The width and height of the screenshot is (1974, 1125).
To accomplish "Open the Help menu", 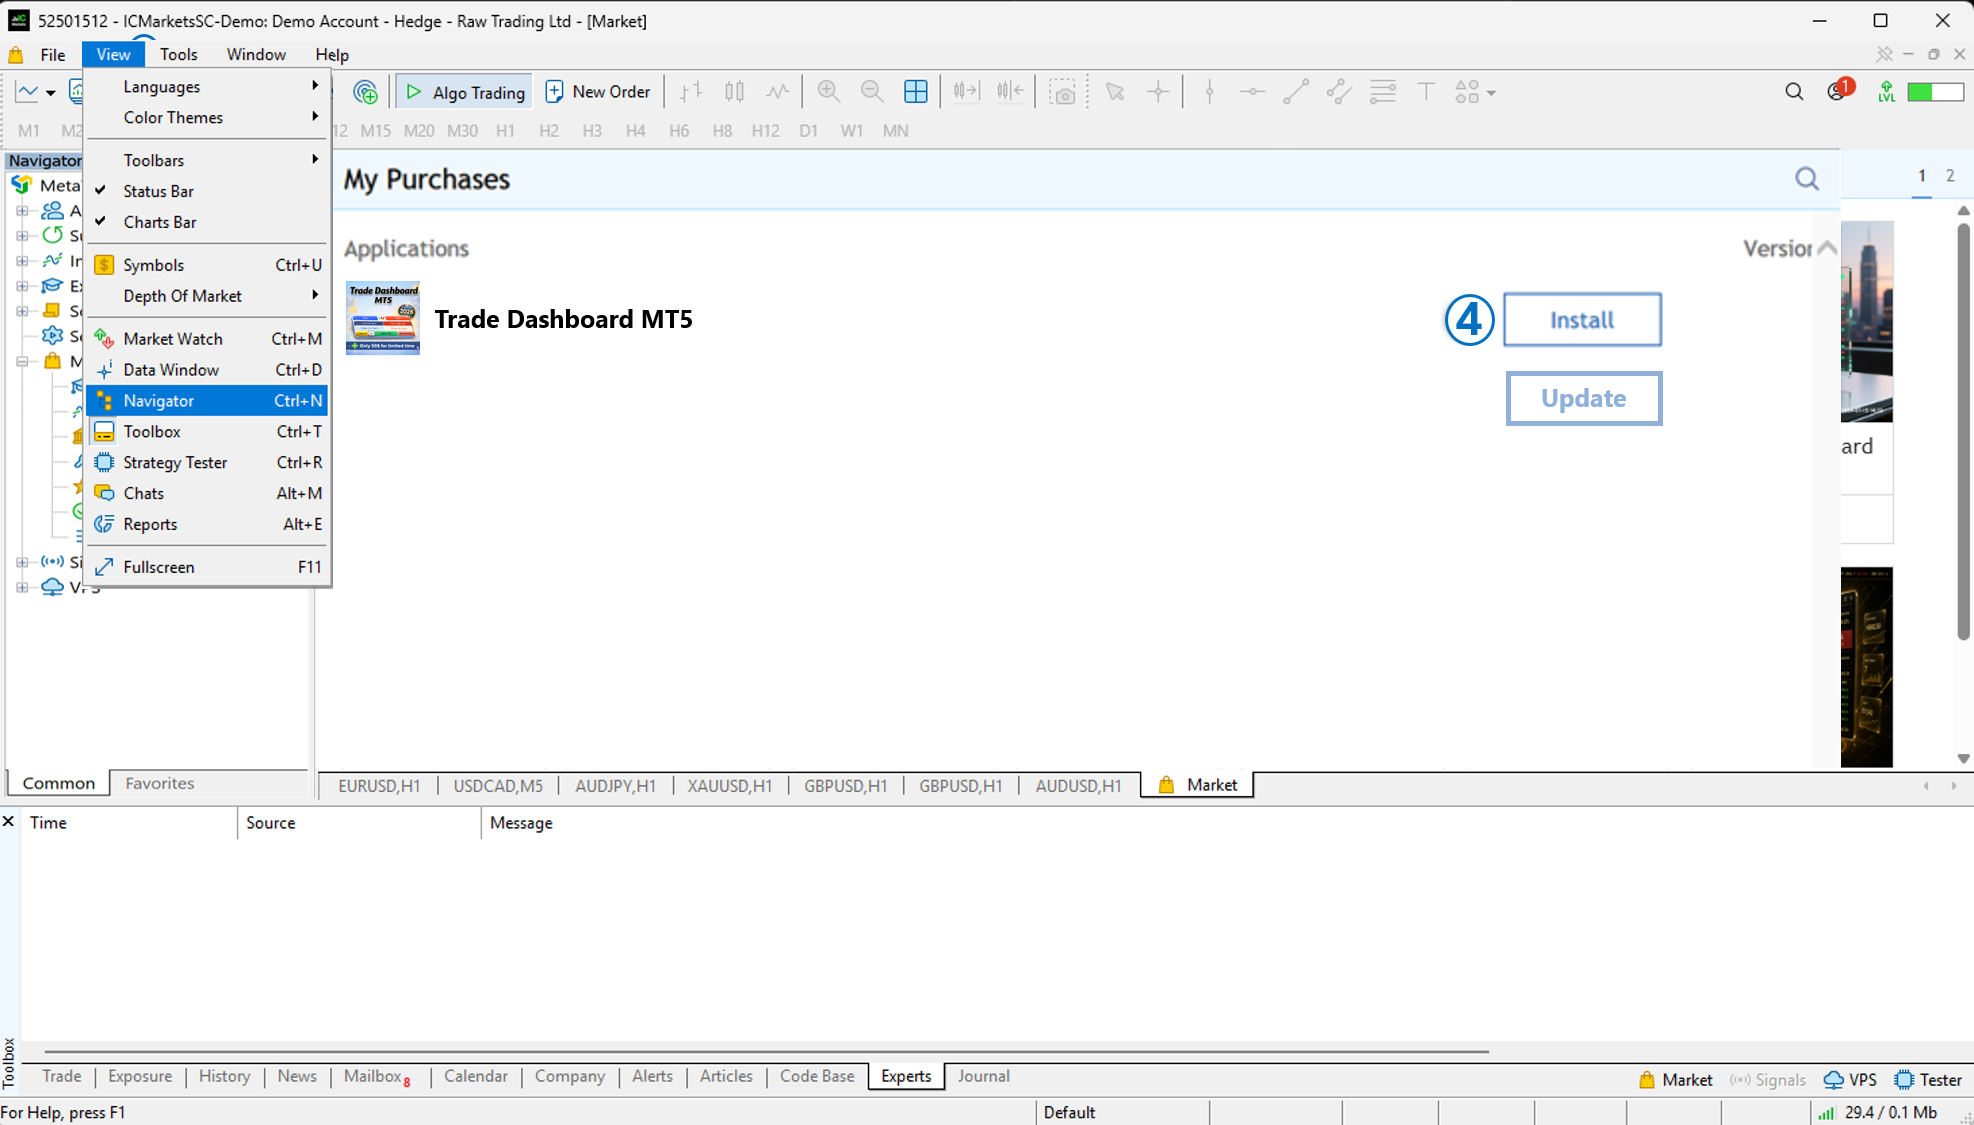I will 332,55.
